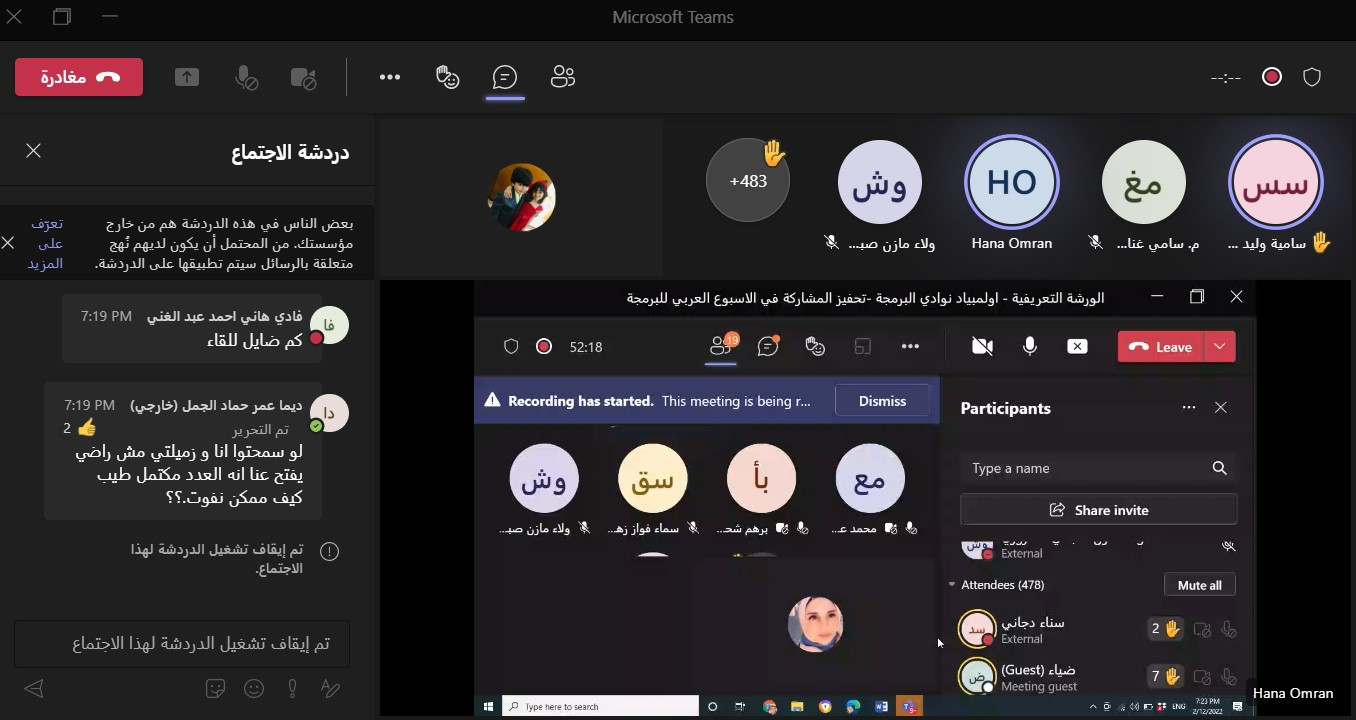Toggle people icon with 19 badge
The image size is (1356, 720).
(x=721, y=346)
